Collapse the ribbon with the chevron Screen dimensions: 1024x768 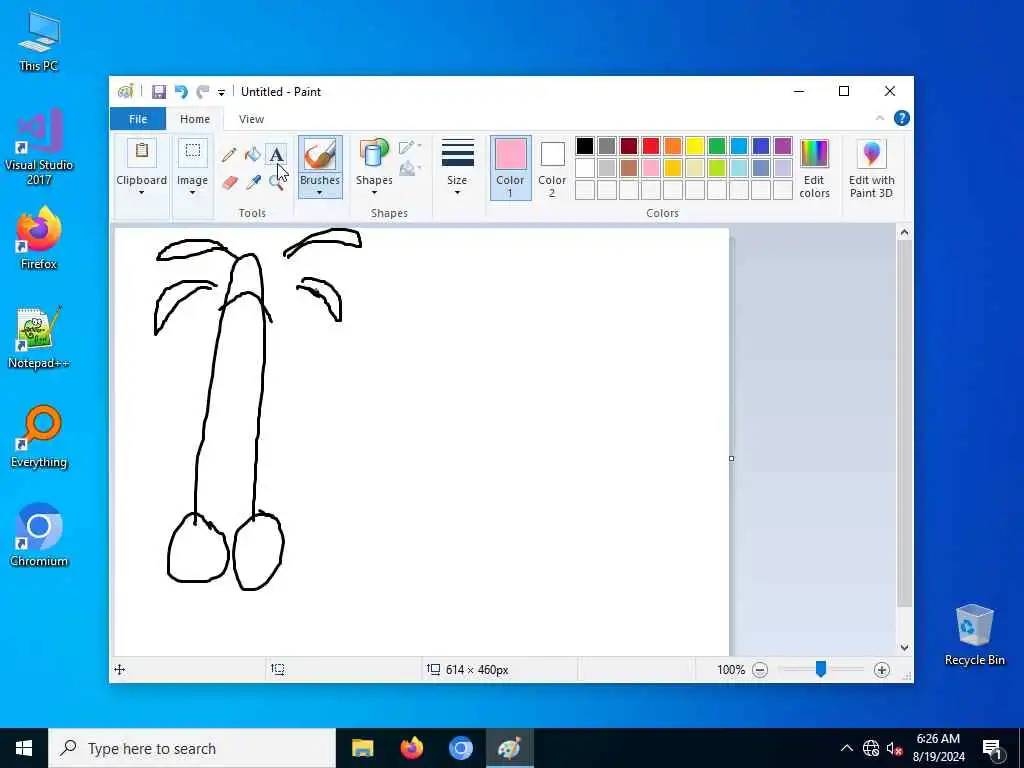click(x=880, y=118)
